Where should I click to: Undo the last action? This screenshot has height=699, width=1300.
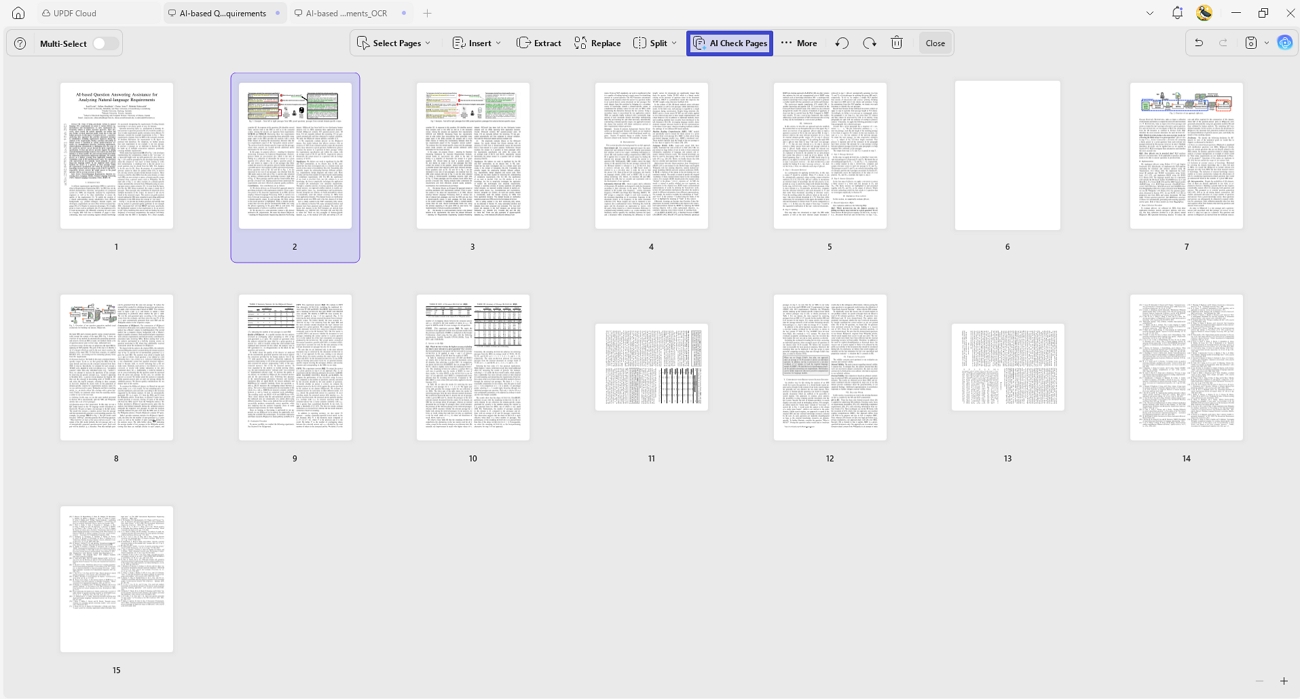click(1198, 43)
